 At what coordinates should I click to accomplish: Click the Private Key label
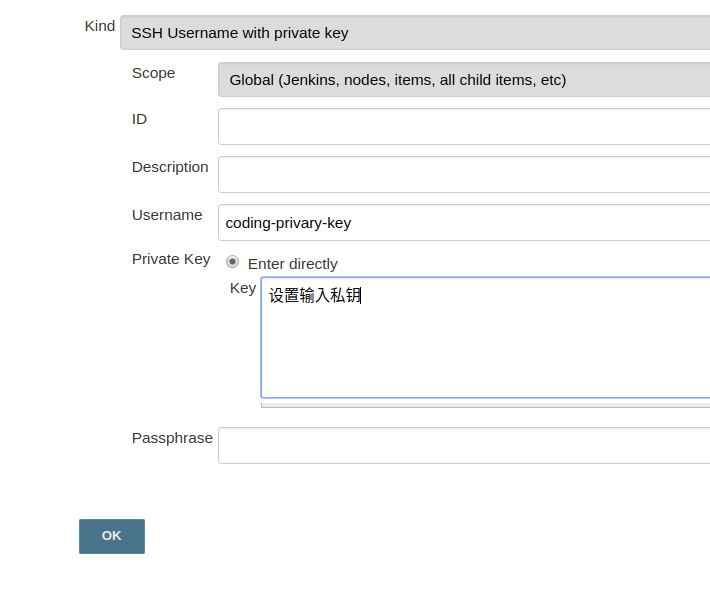(x=171, y=259)
